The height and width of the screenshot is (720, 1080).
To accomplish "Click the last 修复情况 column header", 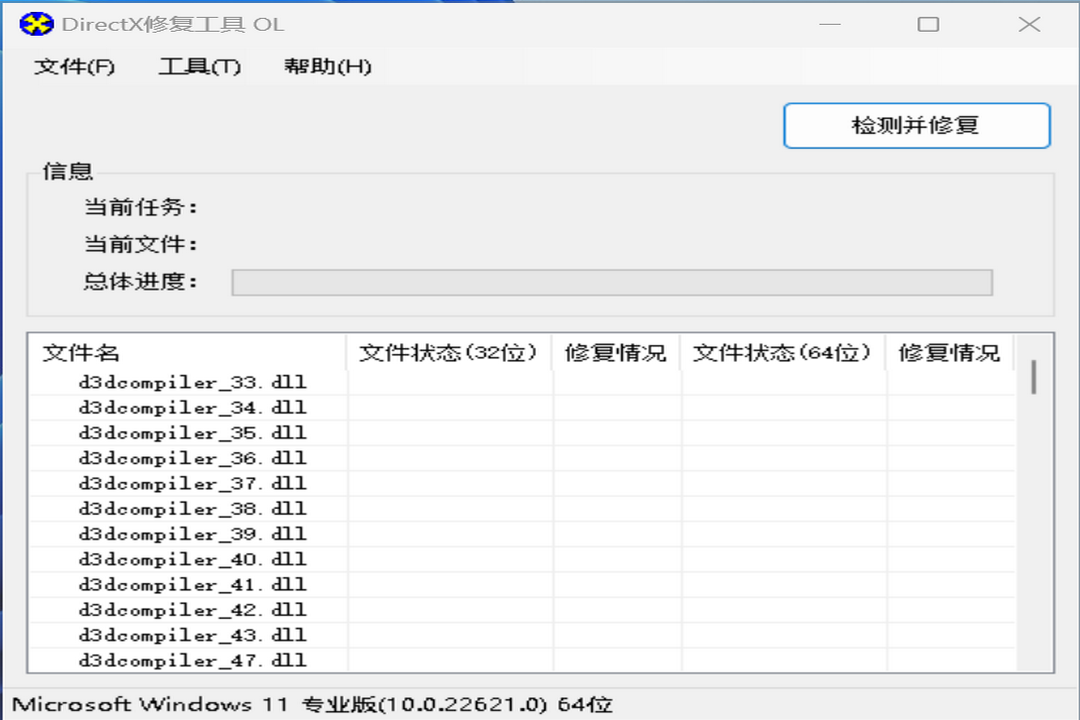I will point(949,353).
